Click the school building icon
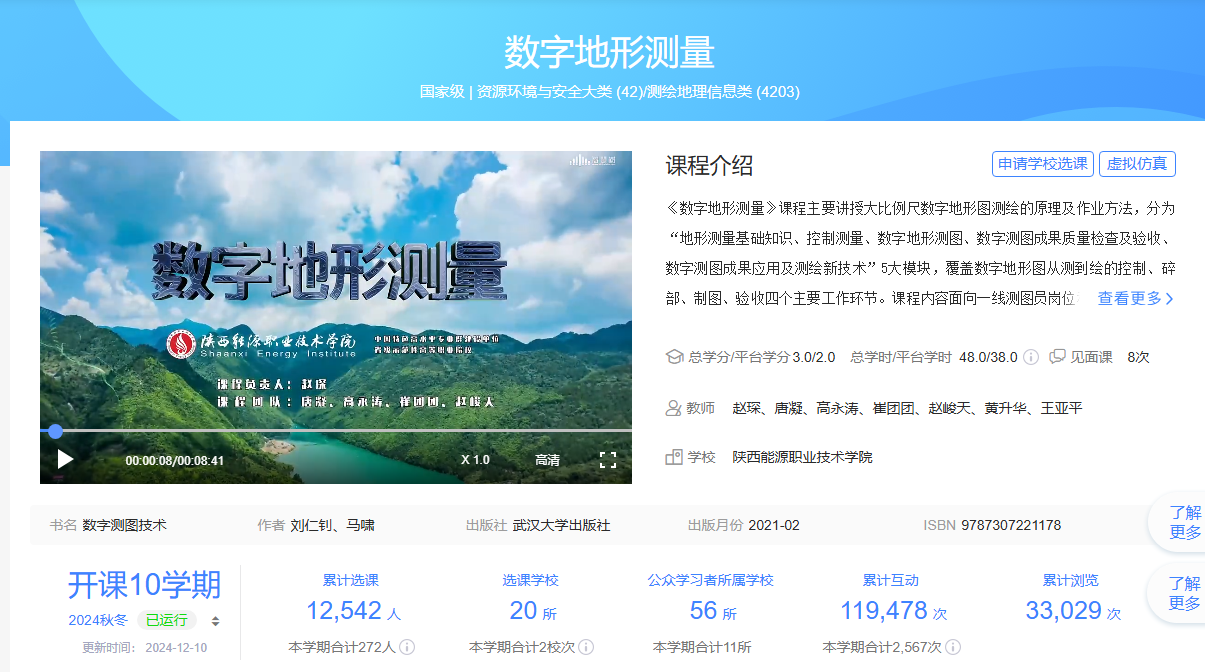This screenshot has height=672, width=1205. point(674,457)
